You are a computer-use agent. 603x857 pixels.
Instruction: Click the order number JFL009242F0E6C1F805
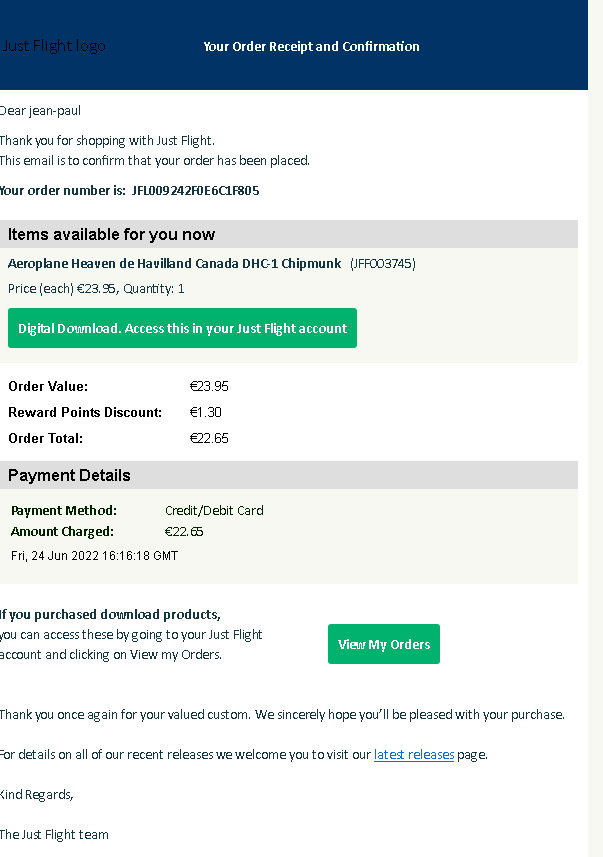[x=195, y=191]
